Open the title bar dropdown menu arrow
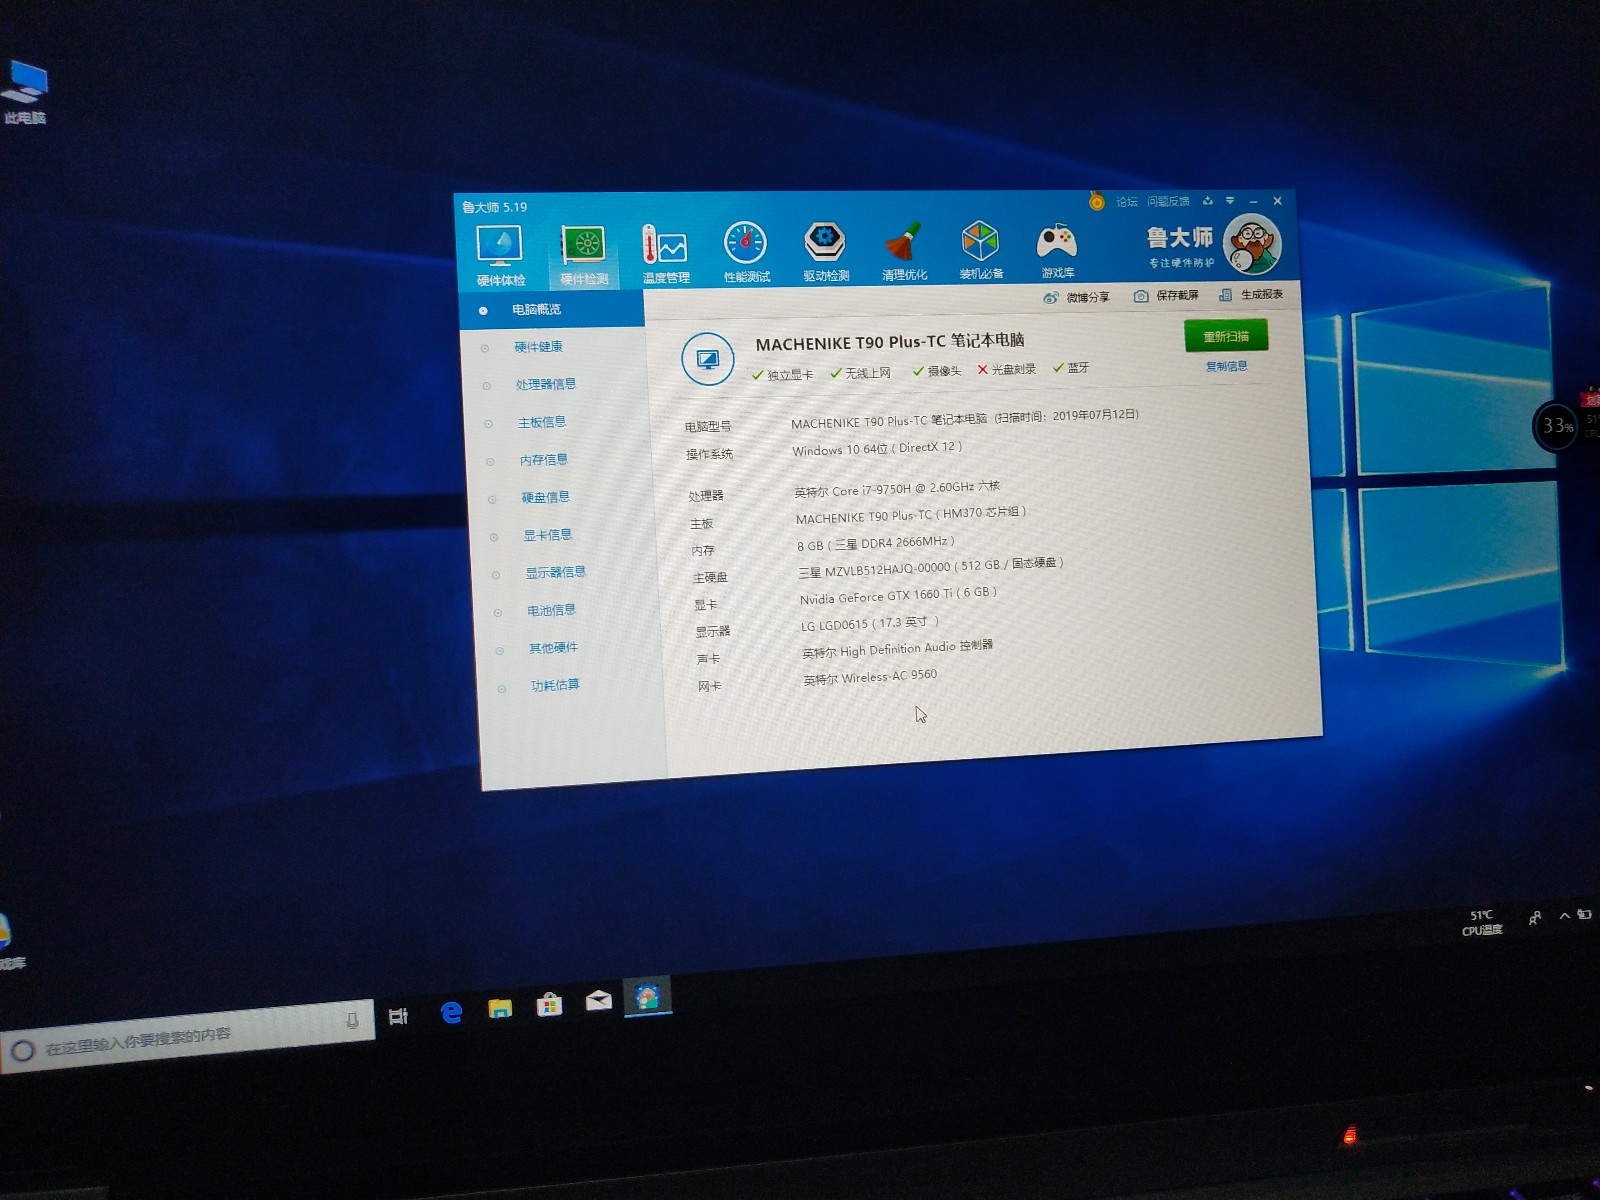The image size is (1600, 1200). [1230, 200]
